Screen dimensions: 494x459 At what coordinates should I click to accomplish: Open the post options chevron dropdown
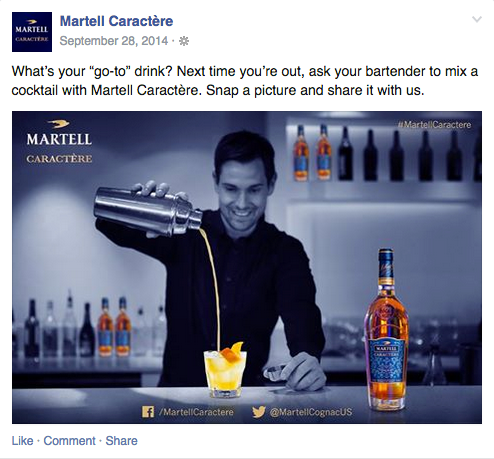point(477,19)
